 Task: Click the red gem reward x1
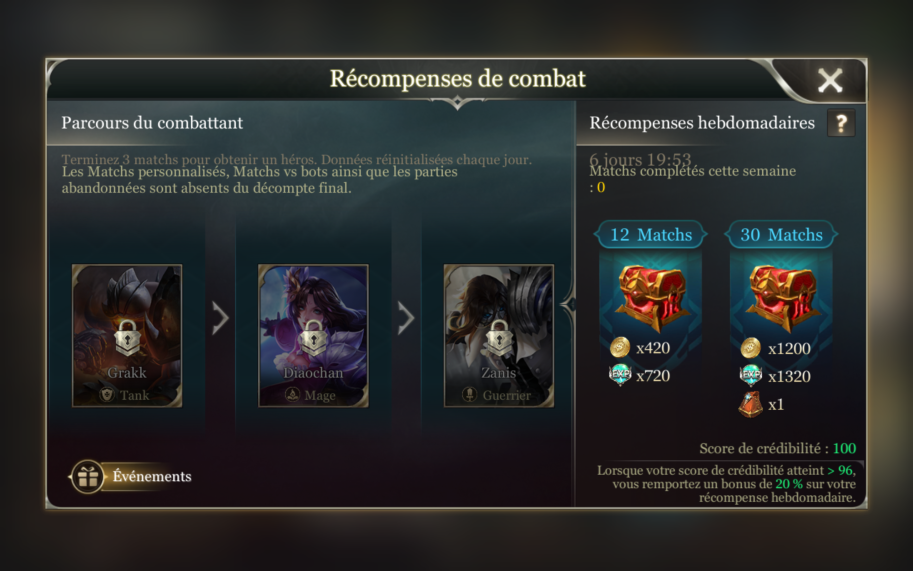pyautogui.click(x=751, y=404)
